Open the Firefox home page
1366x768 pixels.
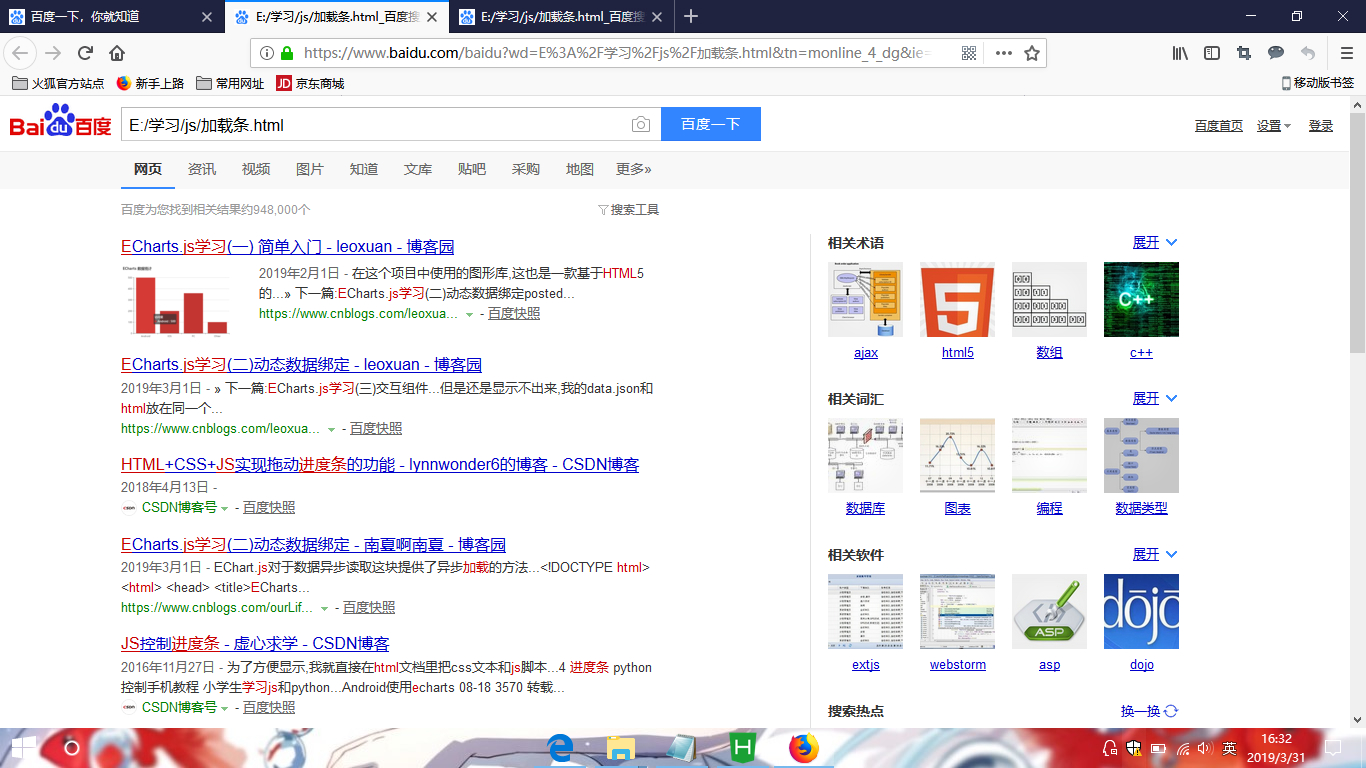pos(117,53)
